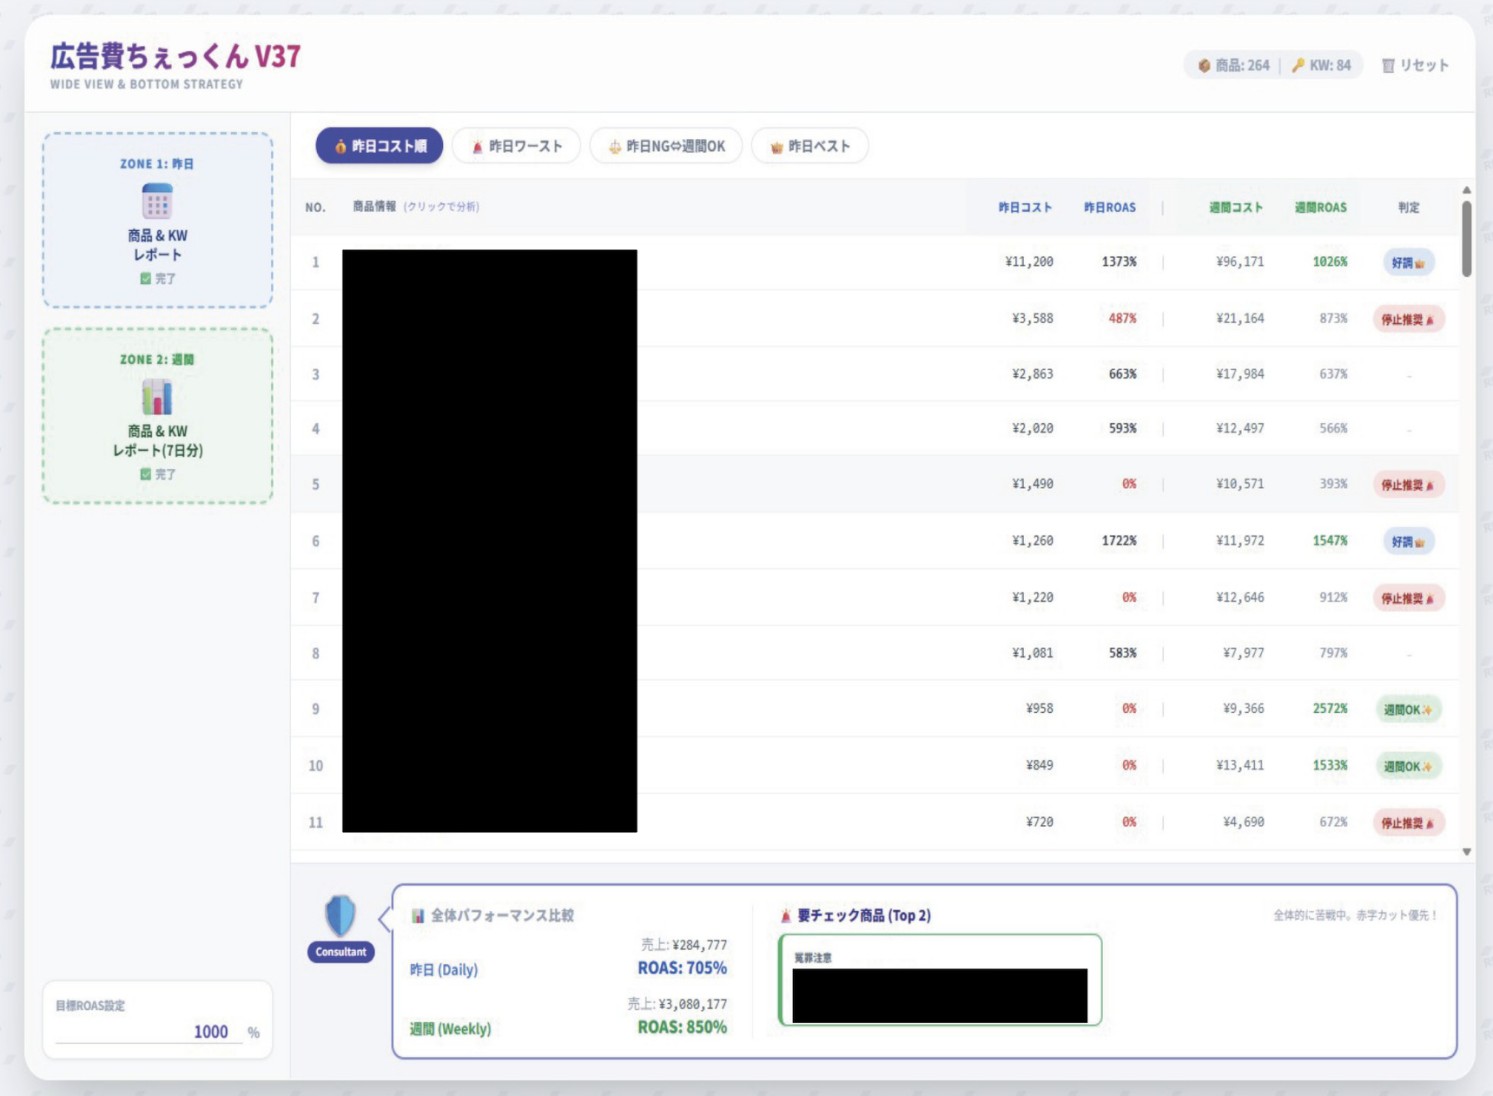Click the trash icon next to リセット
The image size is (1493, 1096).
pos(1388,66)
